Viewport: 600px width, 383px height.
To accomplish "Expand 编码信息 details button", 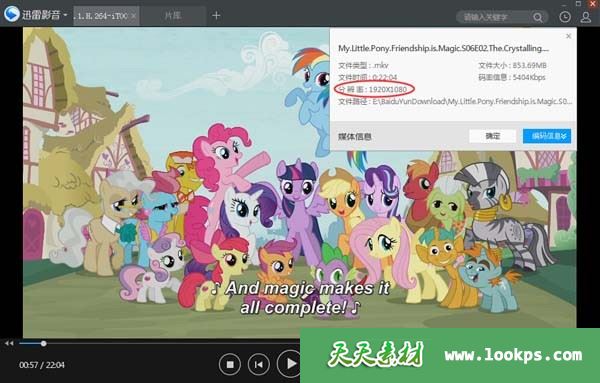I will (x=547, y=136).
